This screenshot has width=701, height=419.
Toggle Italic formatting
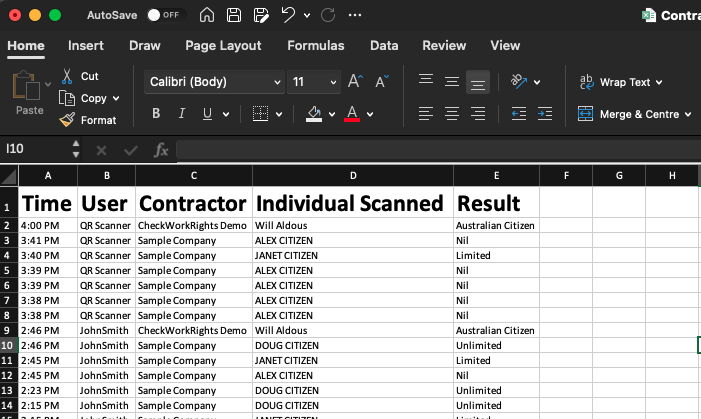point(182,114)
